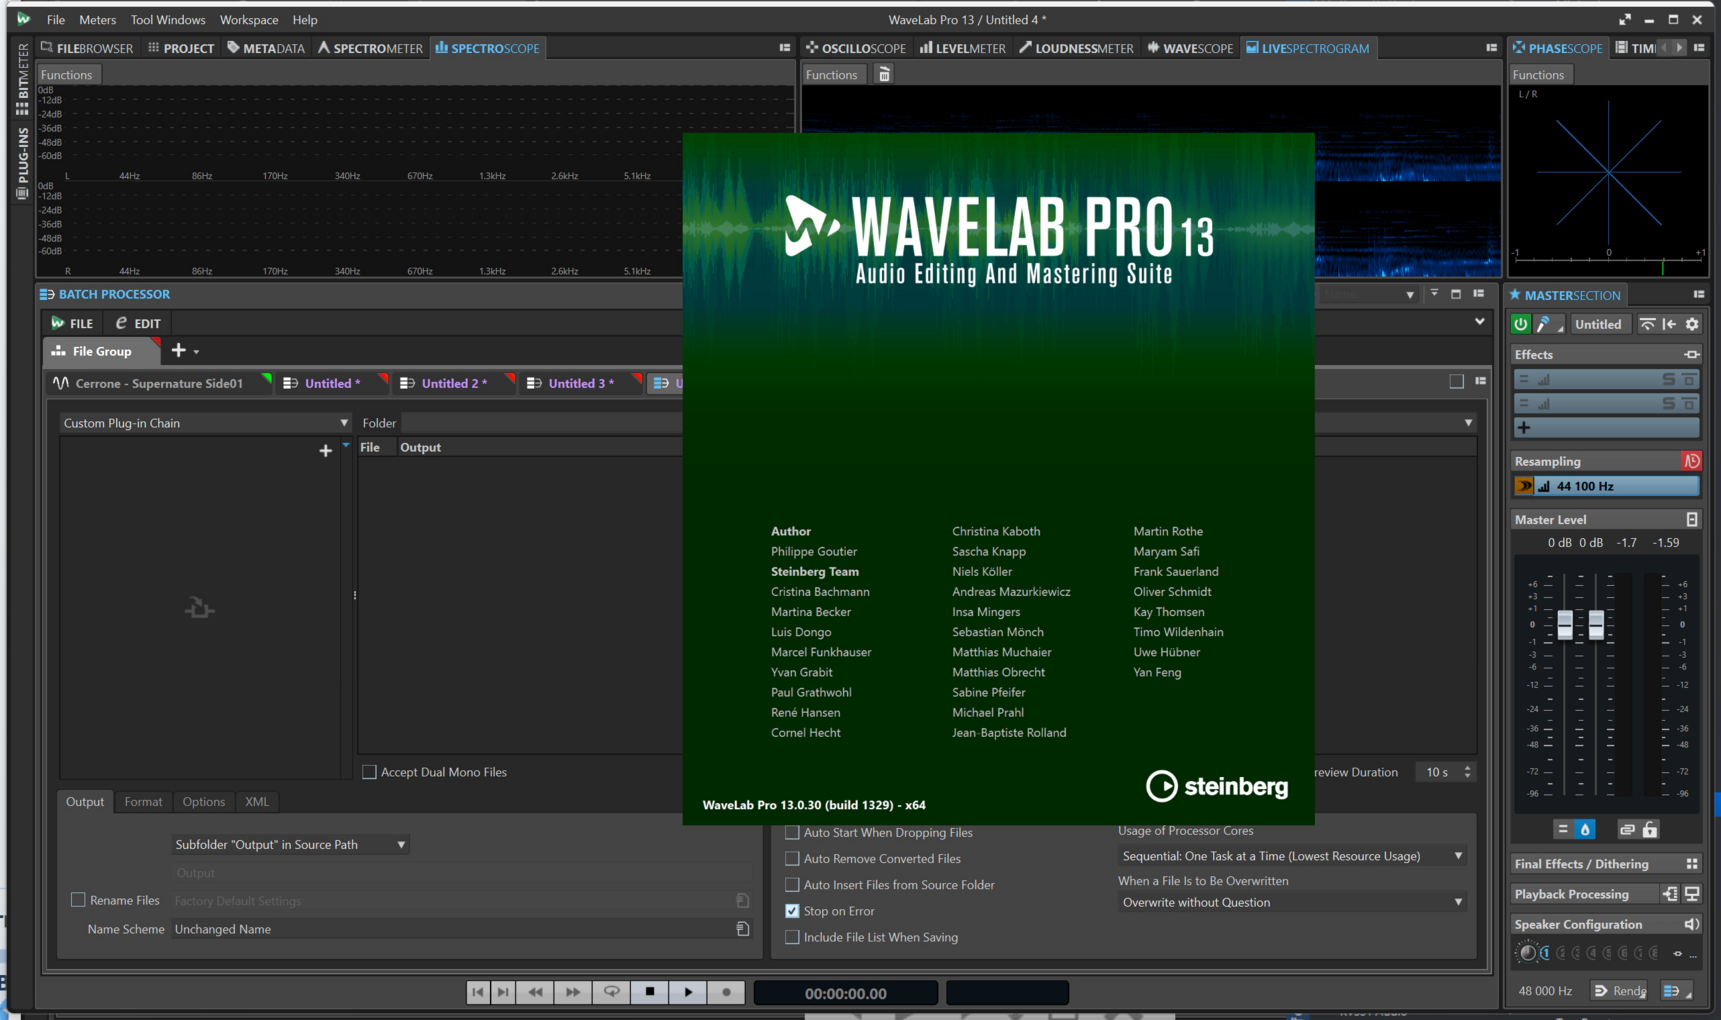Image resolution: width=1721 pixels, height=1020 pixels.
Task: Click the Speaker Configuration speaker icon
Action: [x=1691, y=924]
